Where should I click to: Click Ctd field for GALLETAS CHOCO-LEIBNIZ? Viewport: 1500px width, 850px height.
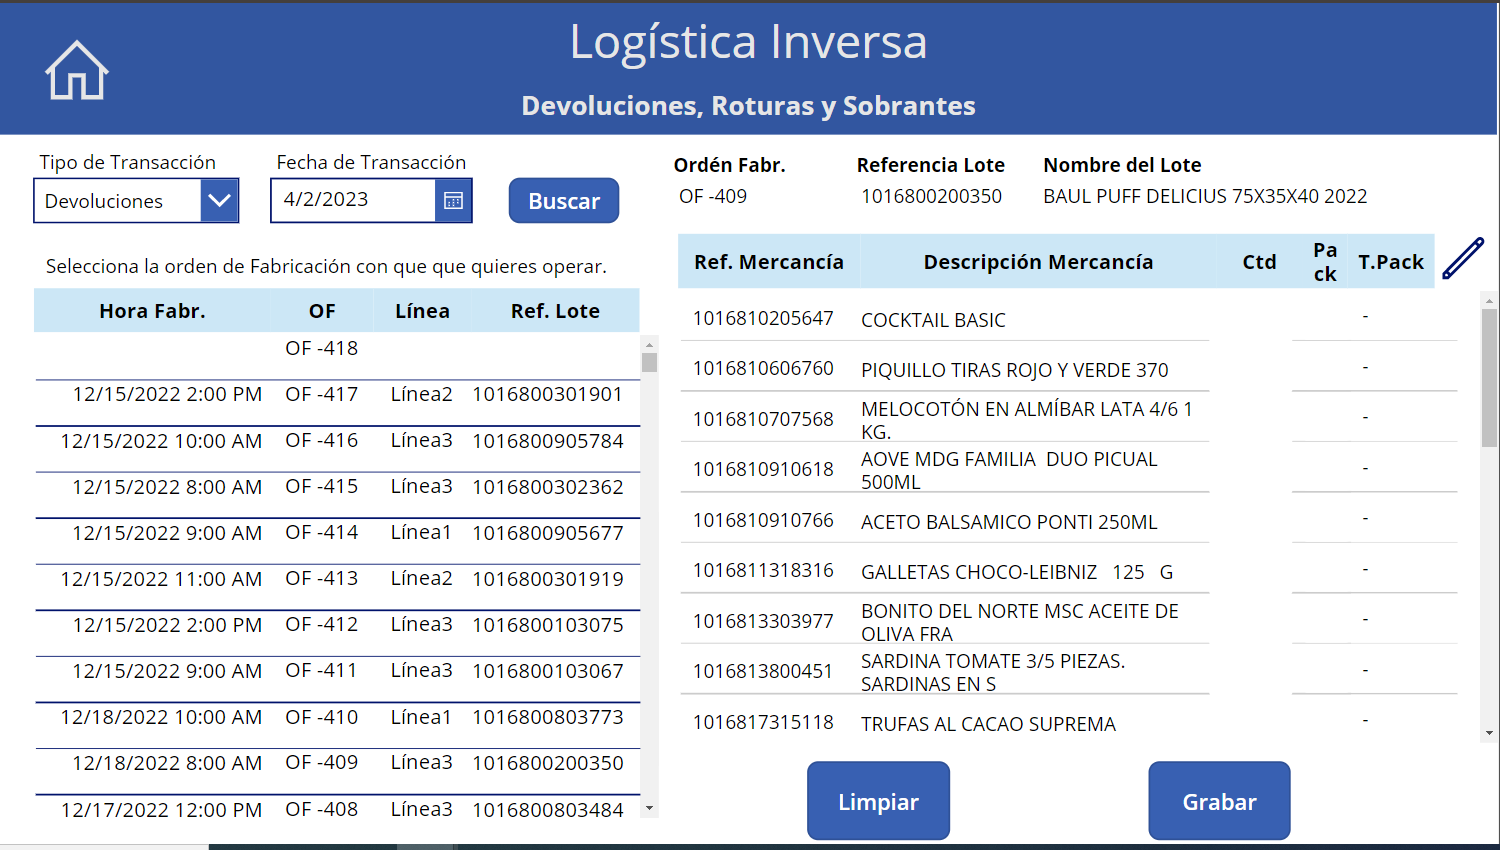(x=1250, y=571)
